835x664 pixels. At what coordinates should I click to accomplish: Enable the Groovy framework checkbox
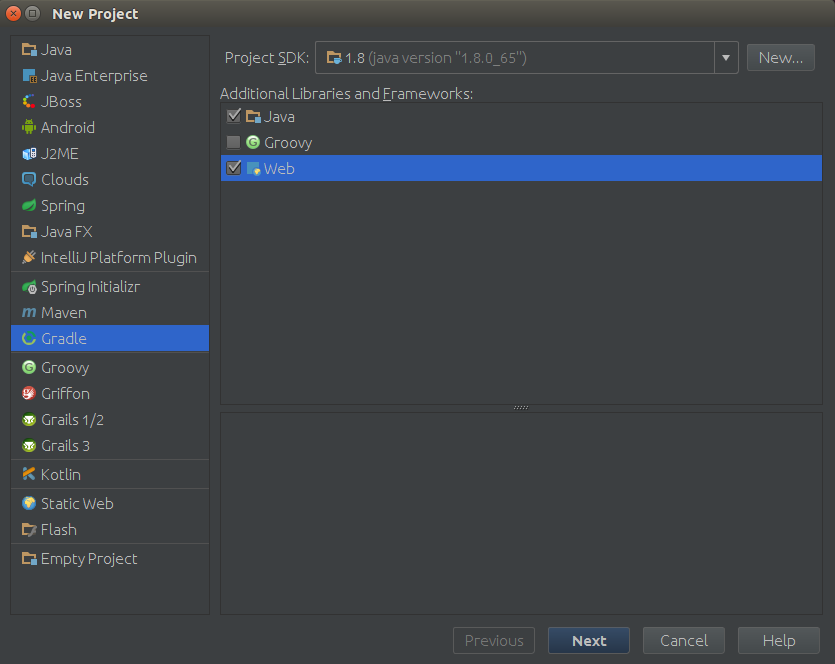pos(233,142)
